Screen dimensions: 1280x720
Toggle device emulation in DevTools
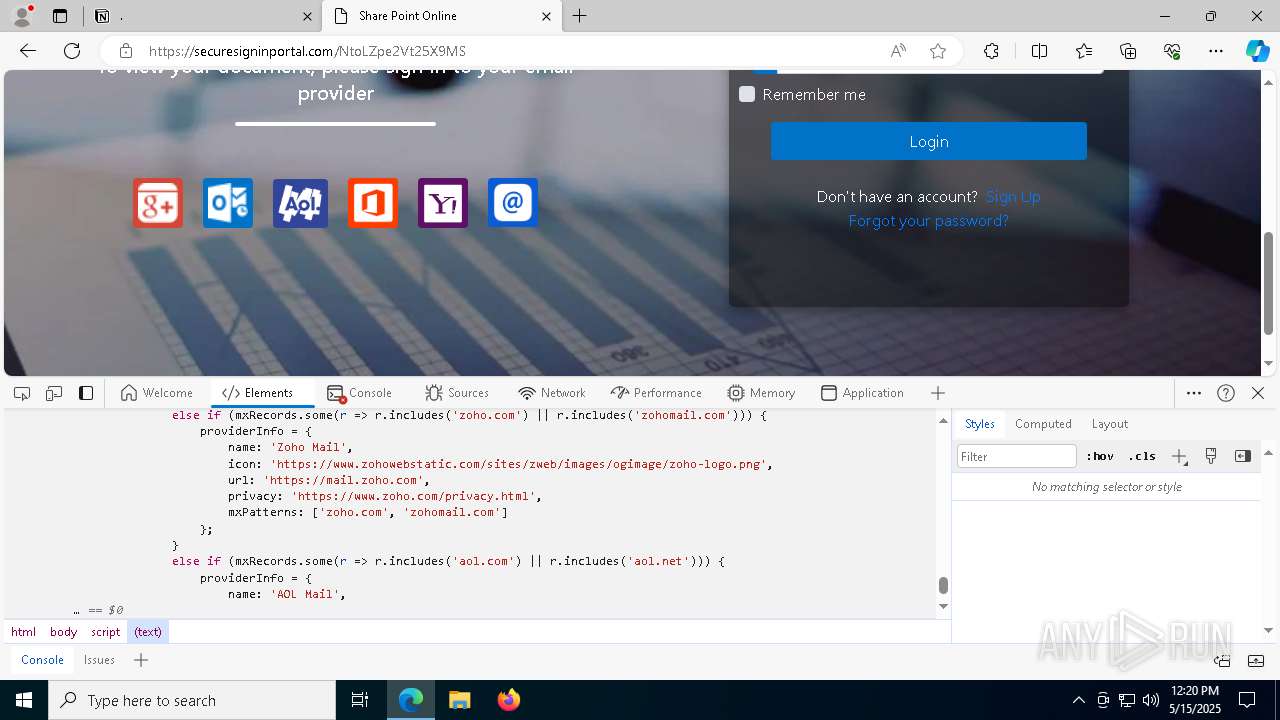click(54, 393)
